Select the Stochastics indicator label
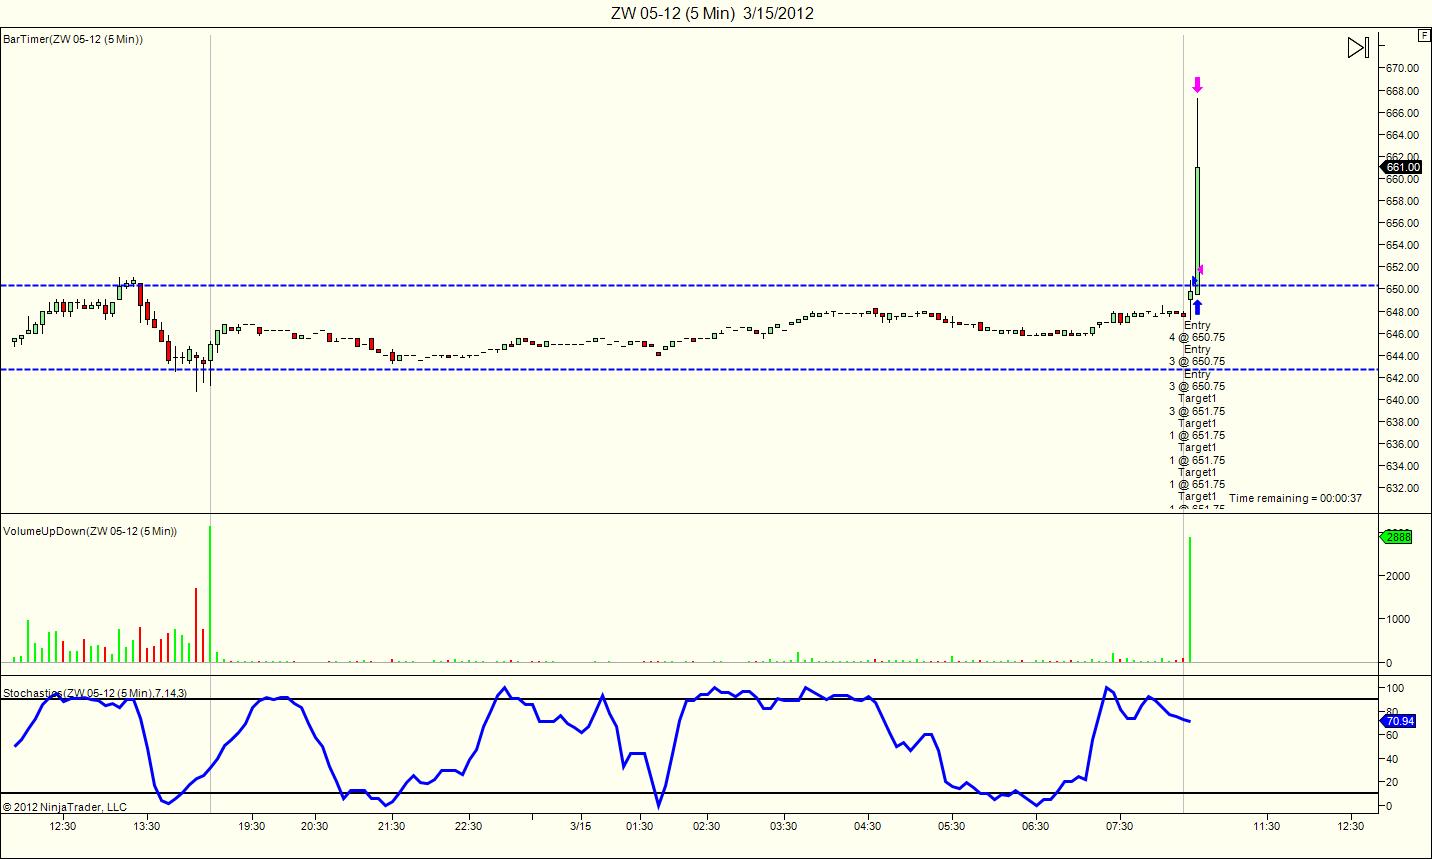 point(95,693)
